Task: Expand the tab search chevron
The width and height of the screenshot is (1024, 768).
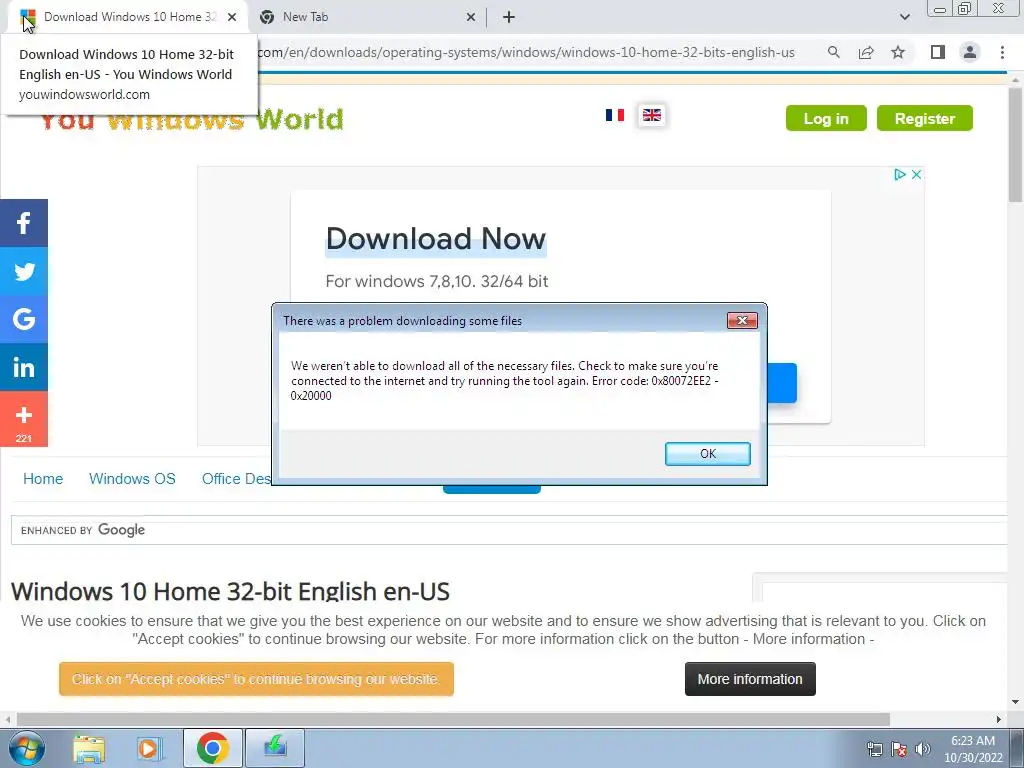Action: point(904,17)
